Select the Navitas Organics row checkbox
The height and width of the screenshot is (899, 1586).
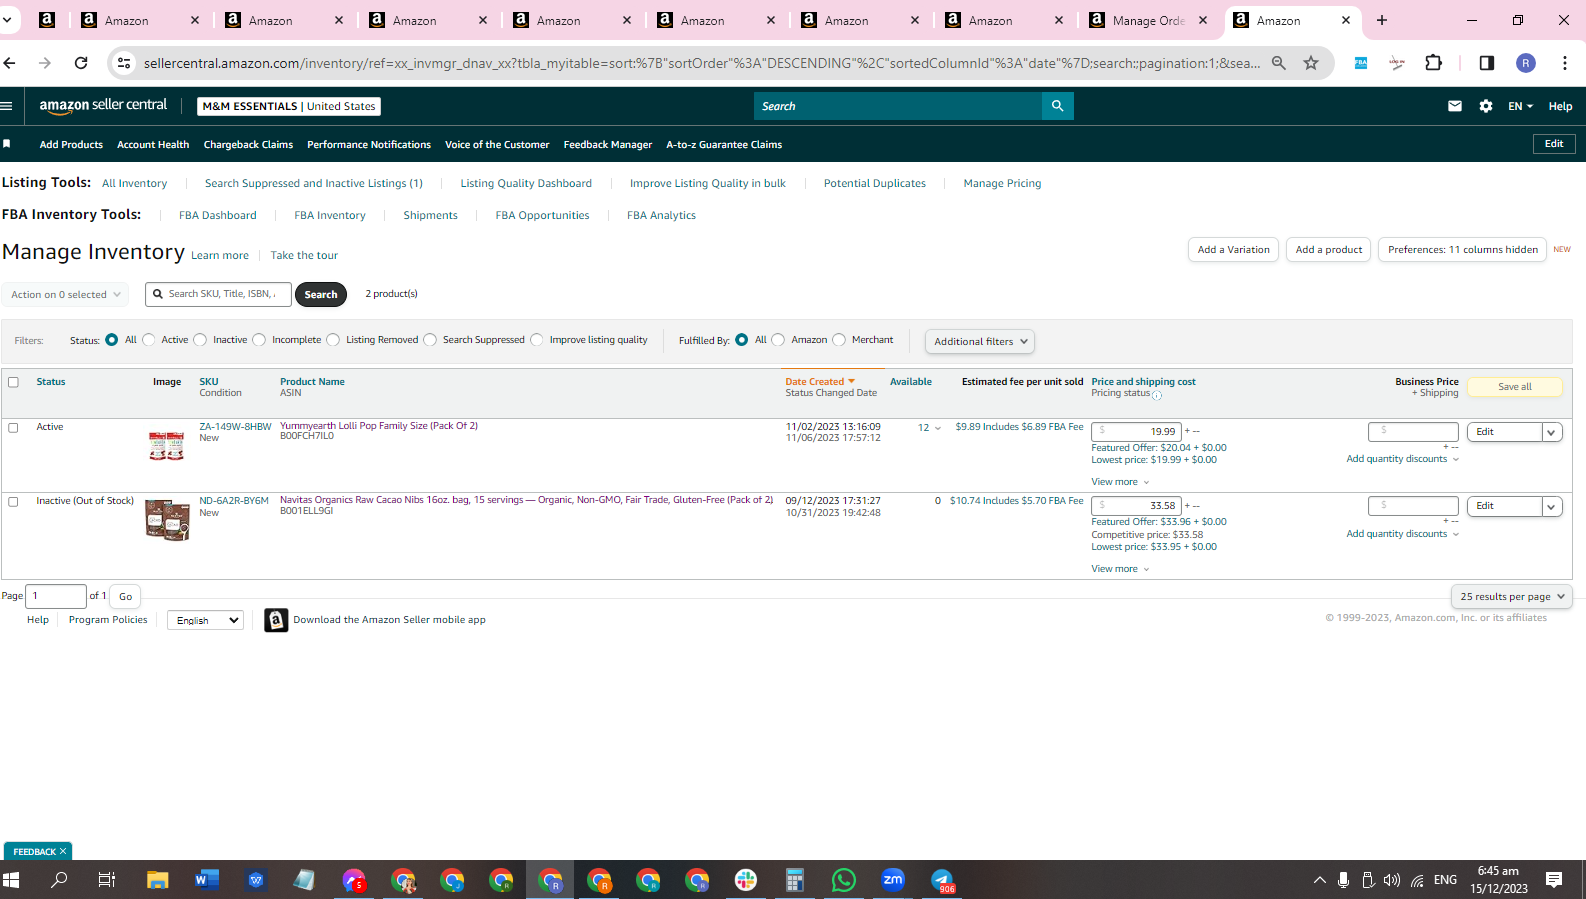13,502
